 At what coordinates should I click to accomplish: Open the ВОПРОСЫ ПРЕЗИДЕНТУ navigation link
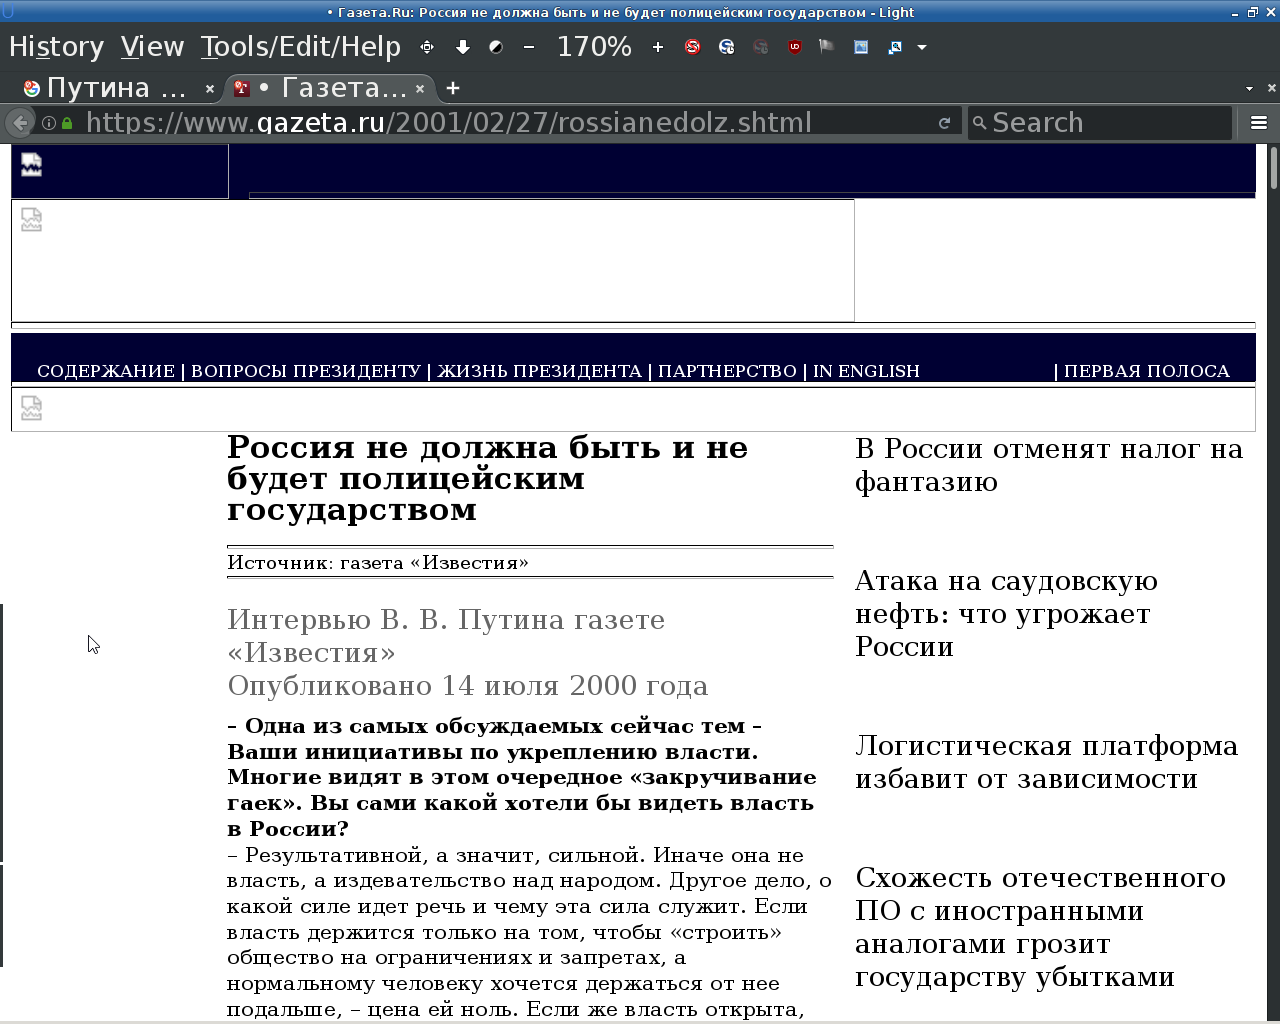(306, 371)
